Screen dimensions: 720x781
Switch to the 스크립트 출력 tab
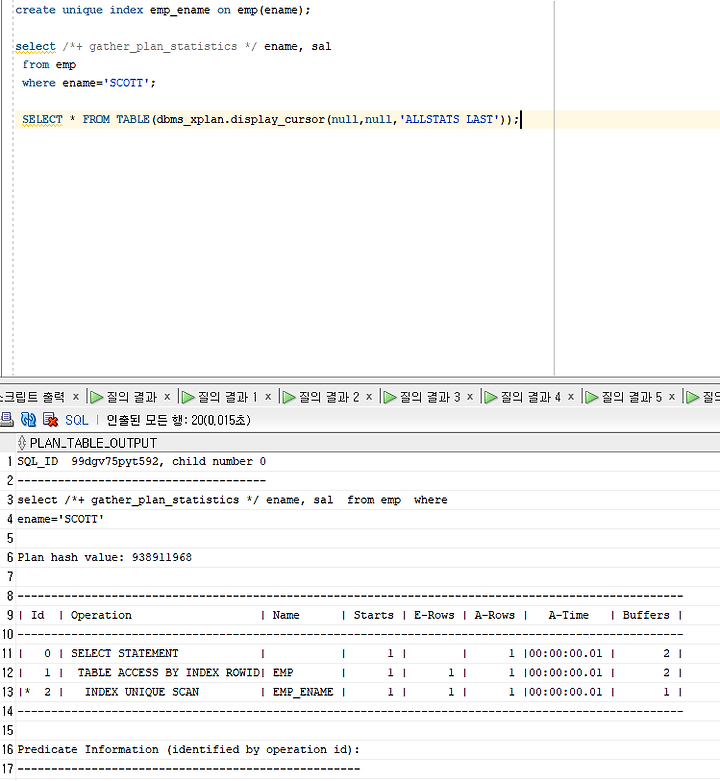click(x=32, y=397)
